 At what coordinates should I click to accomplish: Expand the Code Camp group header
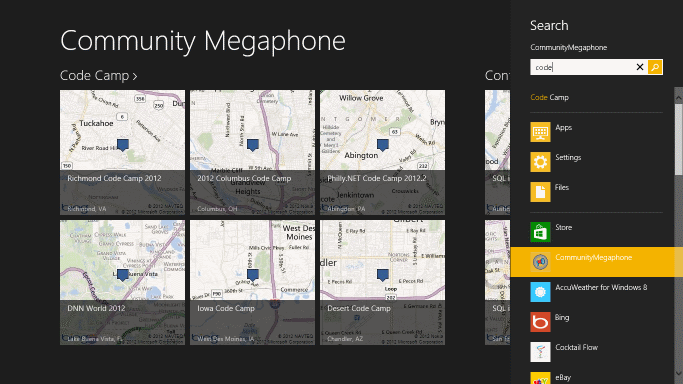tap(98, 75)
